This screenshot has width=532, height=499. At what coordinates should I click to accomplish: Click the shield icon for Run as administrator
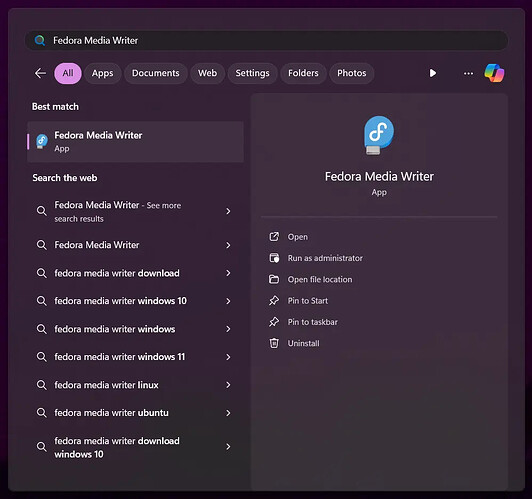click(274, 258)
